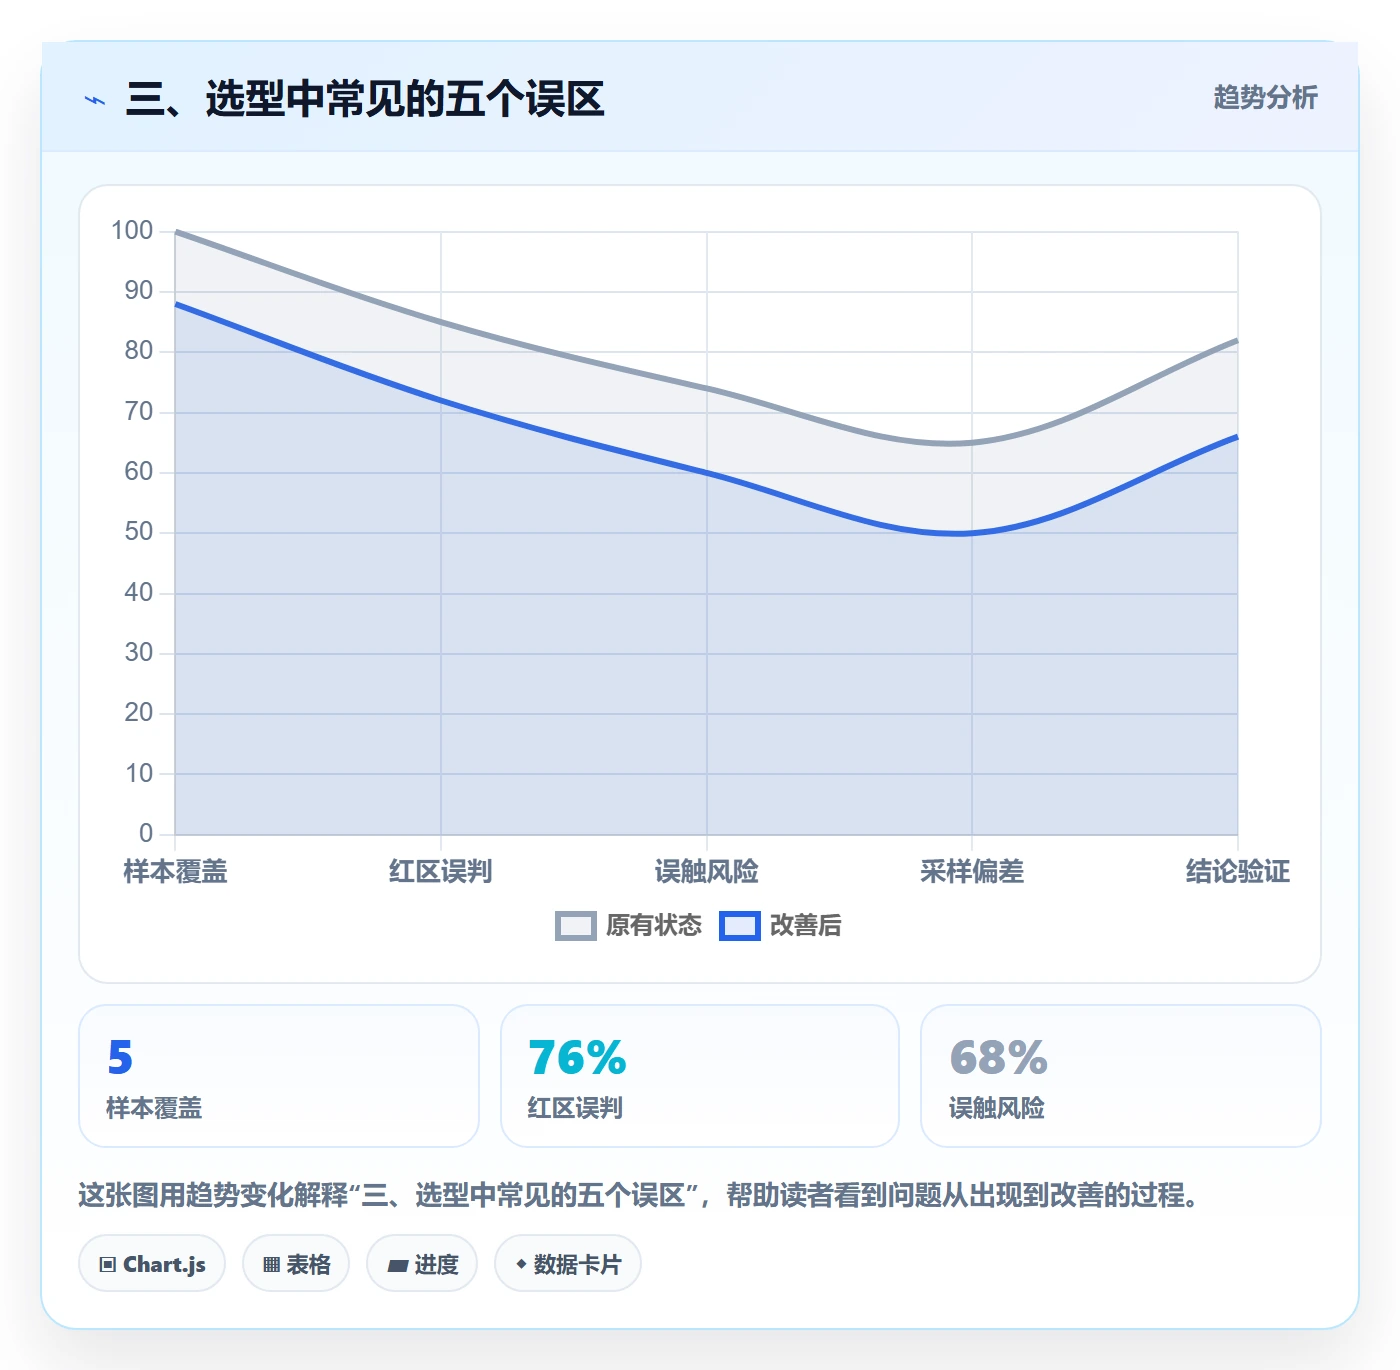The image size is (1400, 1370).
Task: Click the 0 y-axis tick label
Action: [x=146, y=833]
